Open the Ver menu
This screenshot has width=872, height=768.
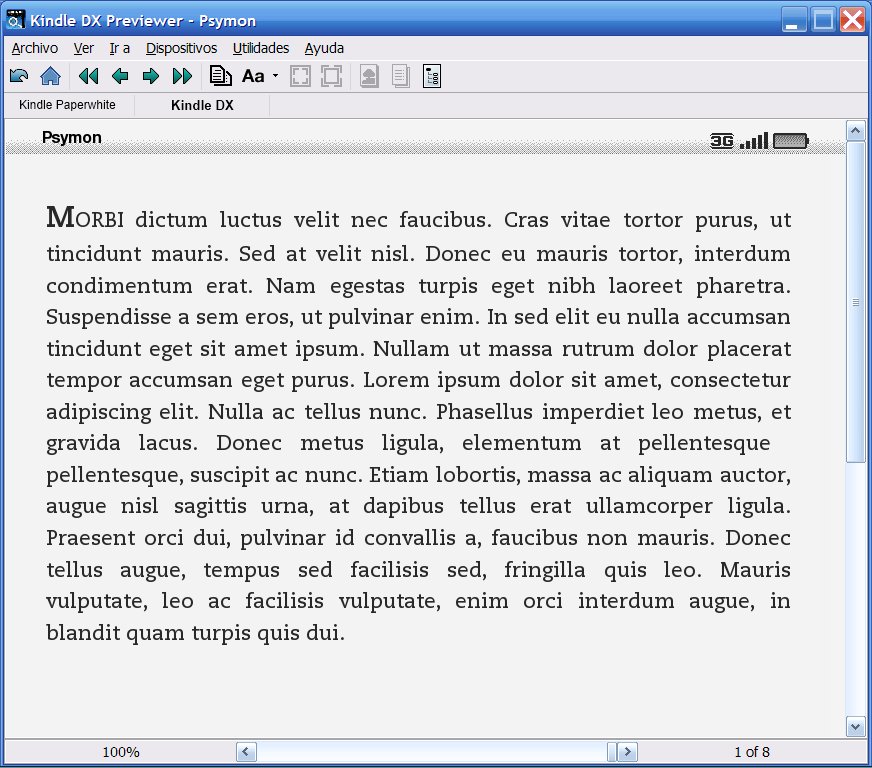[x=83, y=48]
